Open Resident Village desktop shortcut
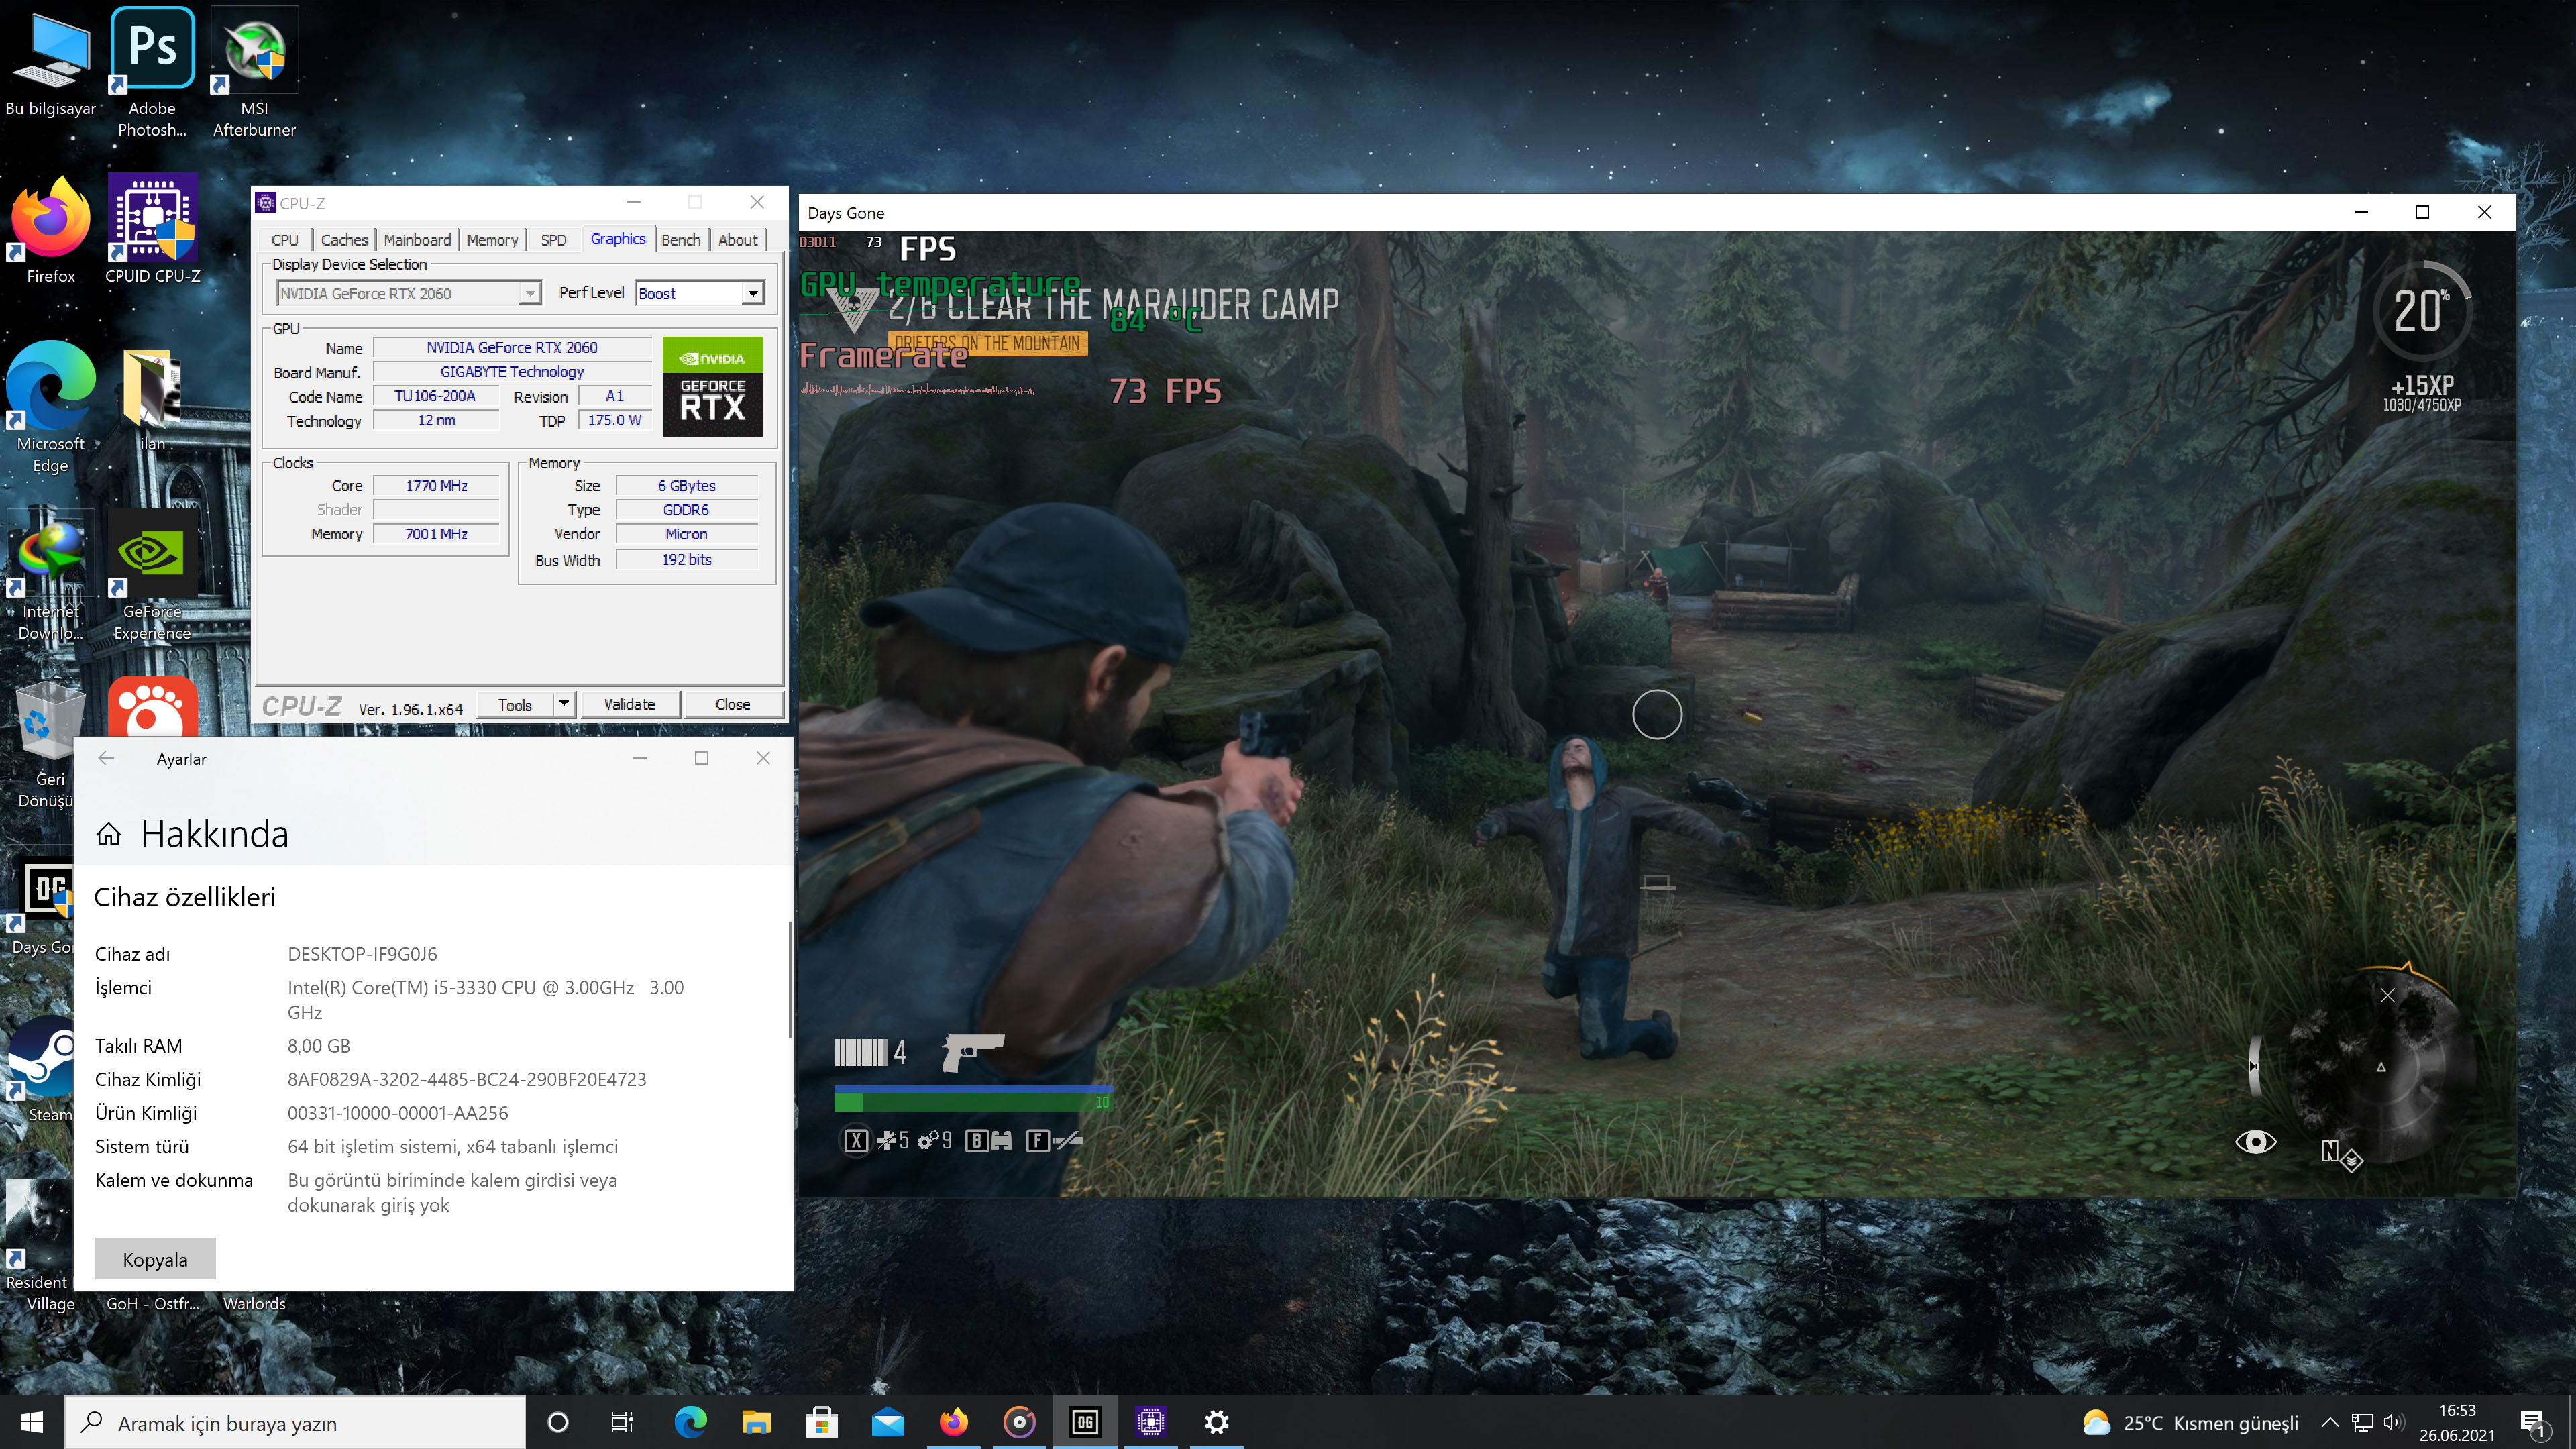Viewport: 2576px width, 1449px height. pos(38,1245)
